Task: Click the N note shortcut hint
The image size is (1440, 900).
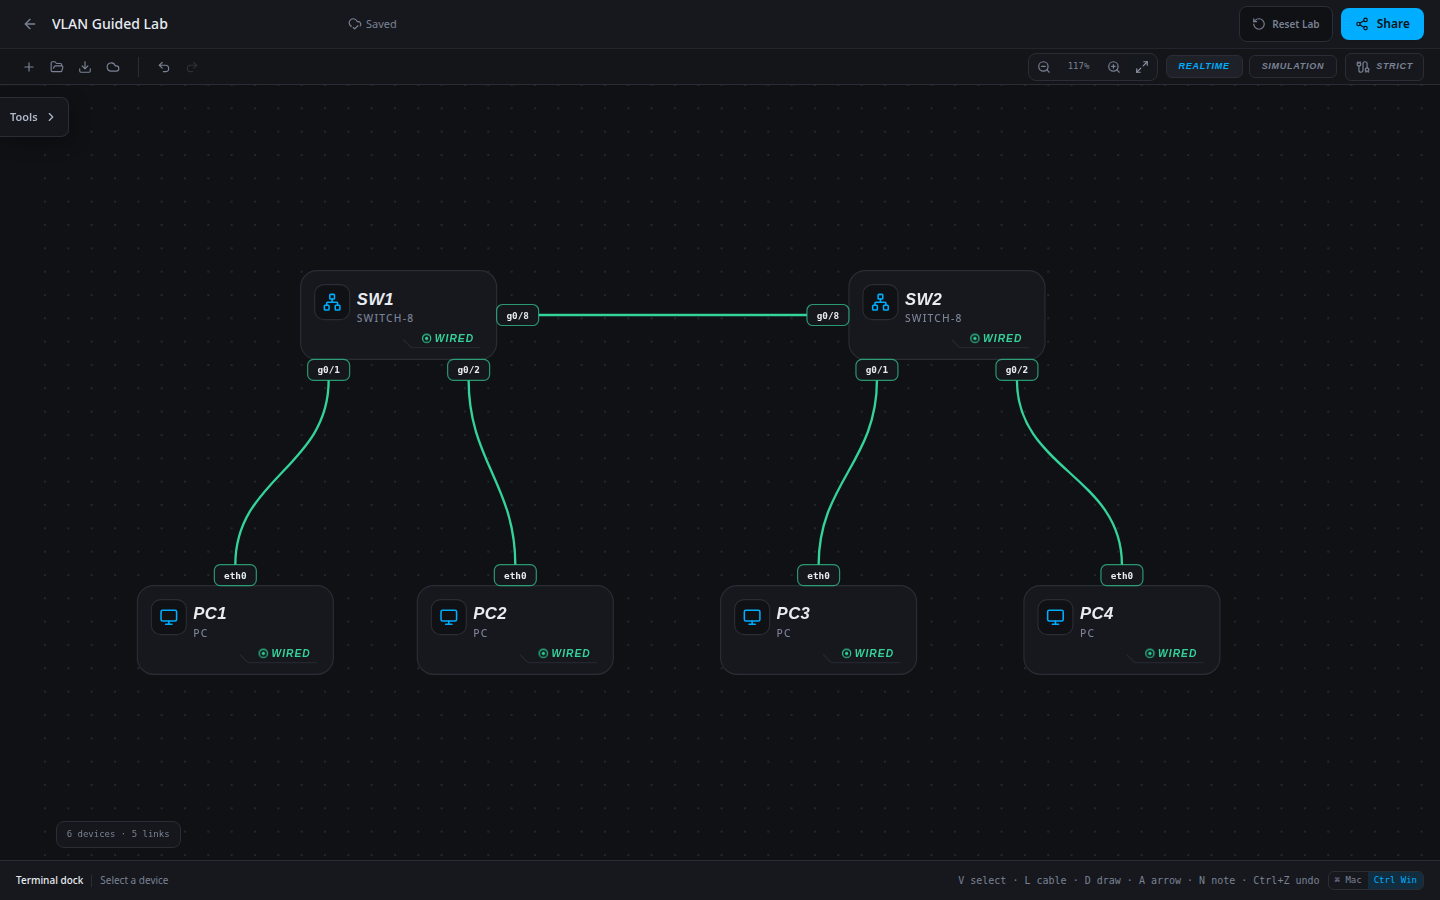Action: (x=1217, y=880)
